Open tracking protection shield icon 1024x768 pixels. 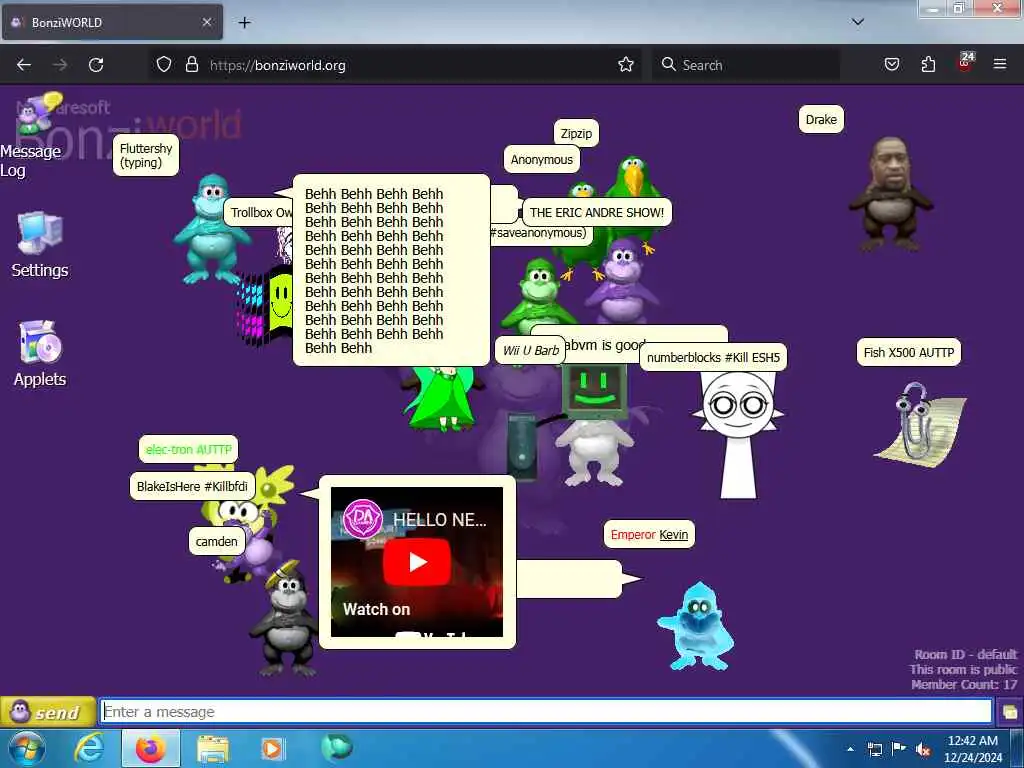click(x=164, y=65)
